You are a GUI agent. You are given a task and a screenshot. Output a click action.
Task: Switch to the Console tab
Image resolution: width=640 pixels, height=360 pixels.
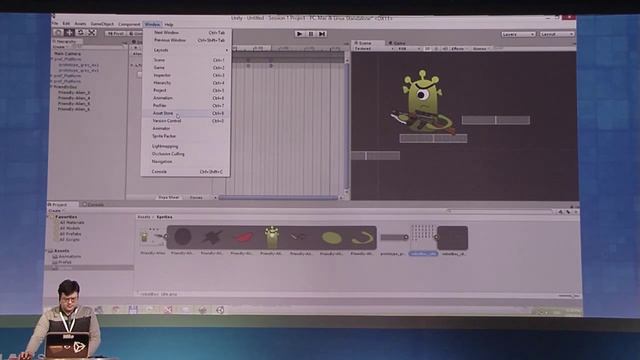click(94, 204)
